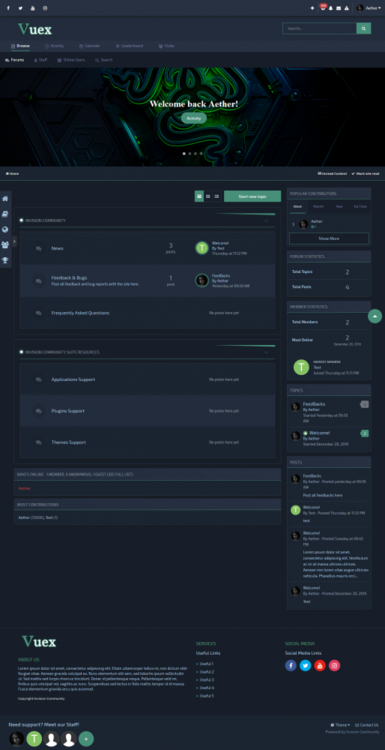
Task: Open the Instagram icon in the top bar
Action: pyautogui.click(x=45, y=8)
